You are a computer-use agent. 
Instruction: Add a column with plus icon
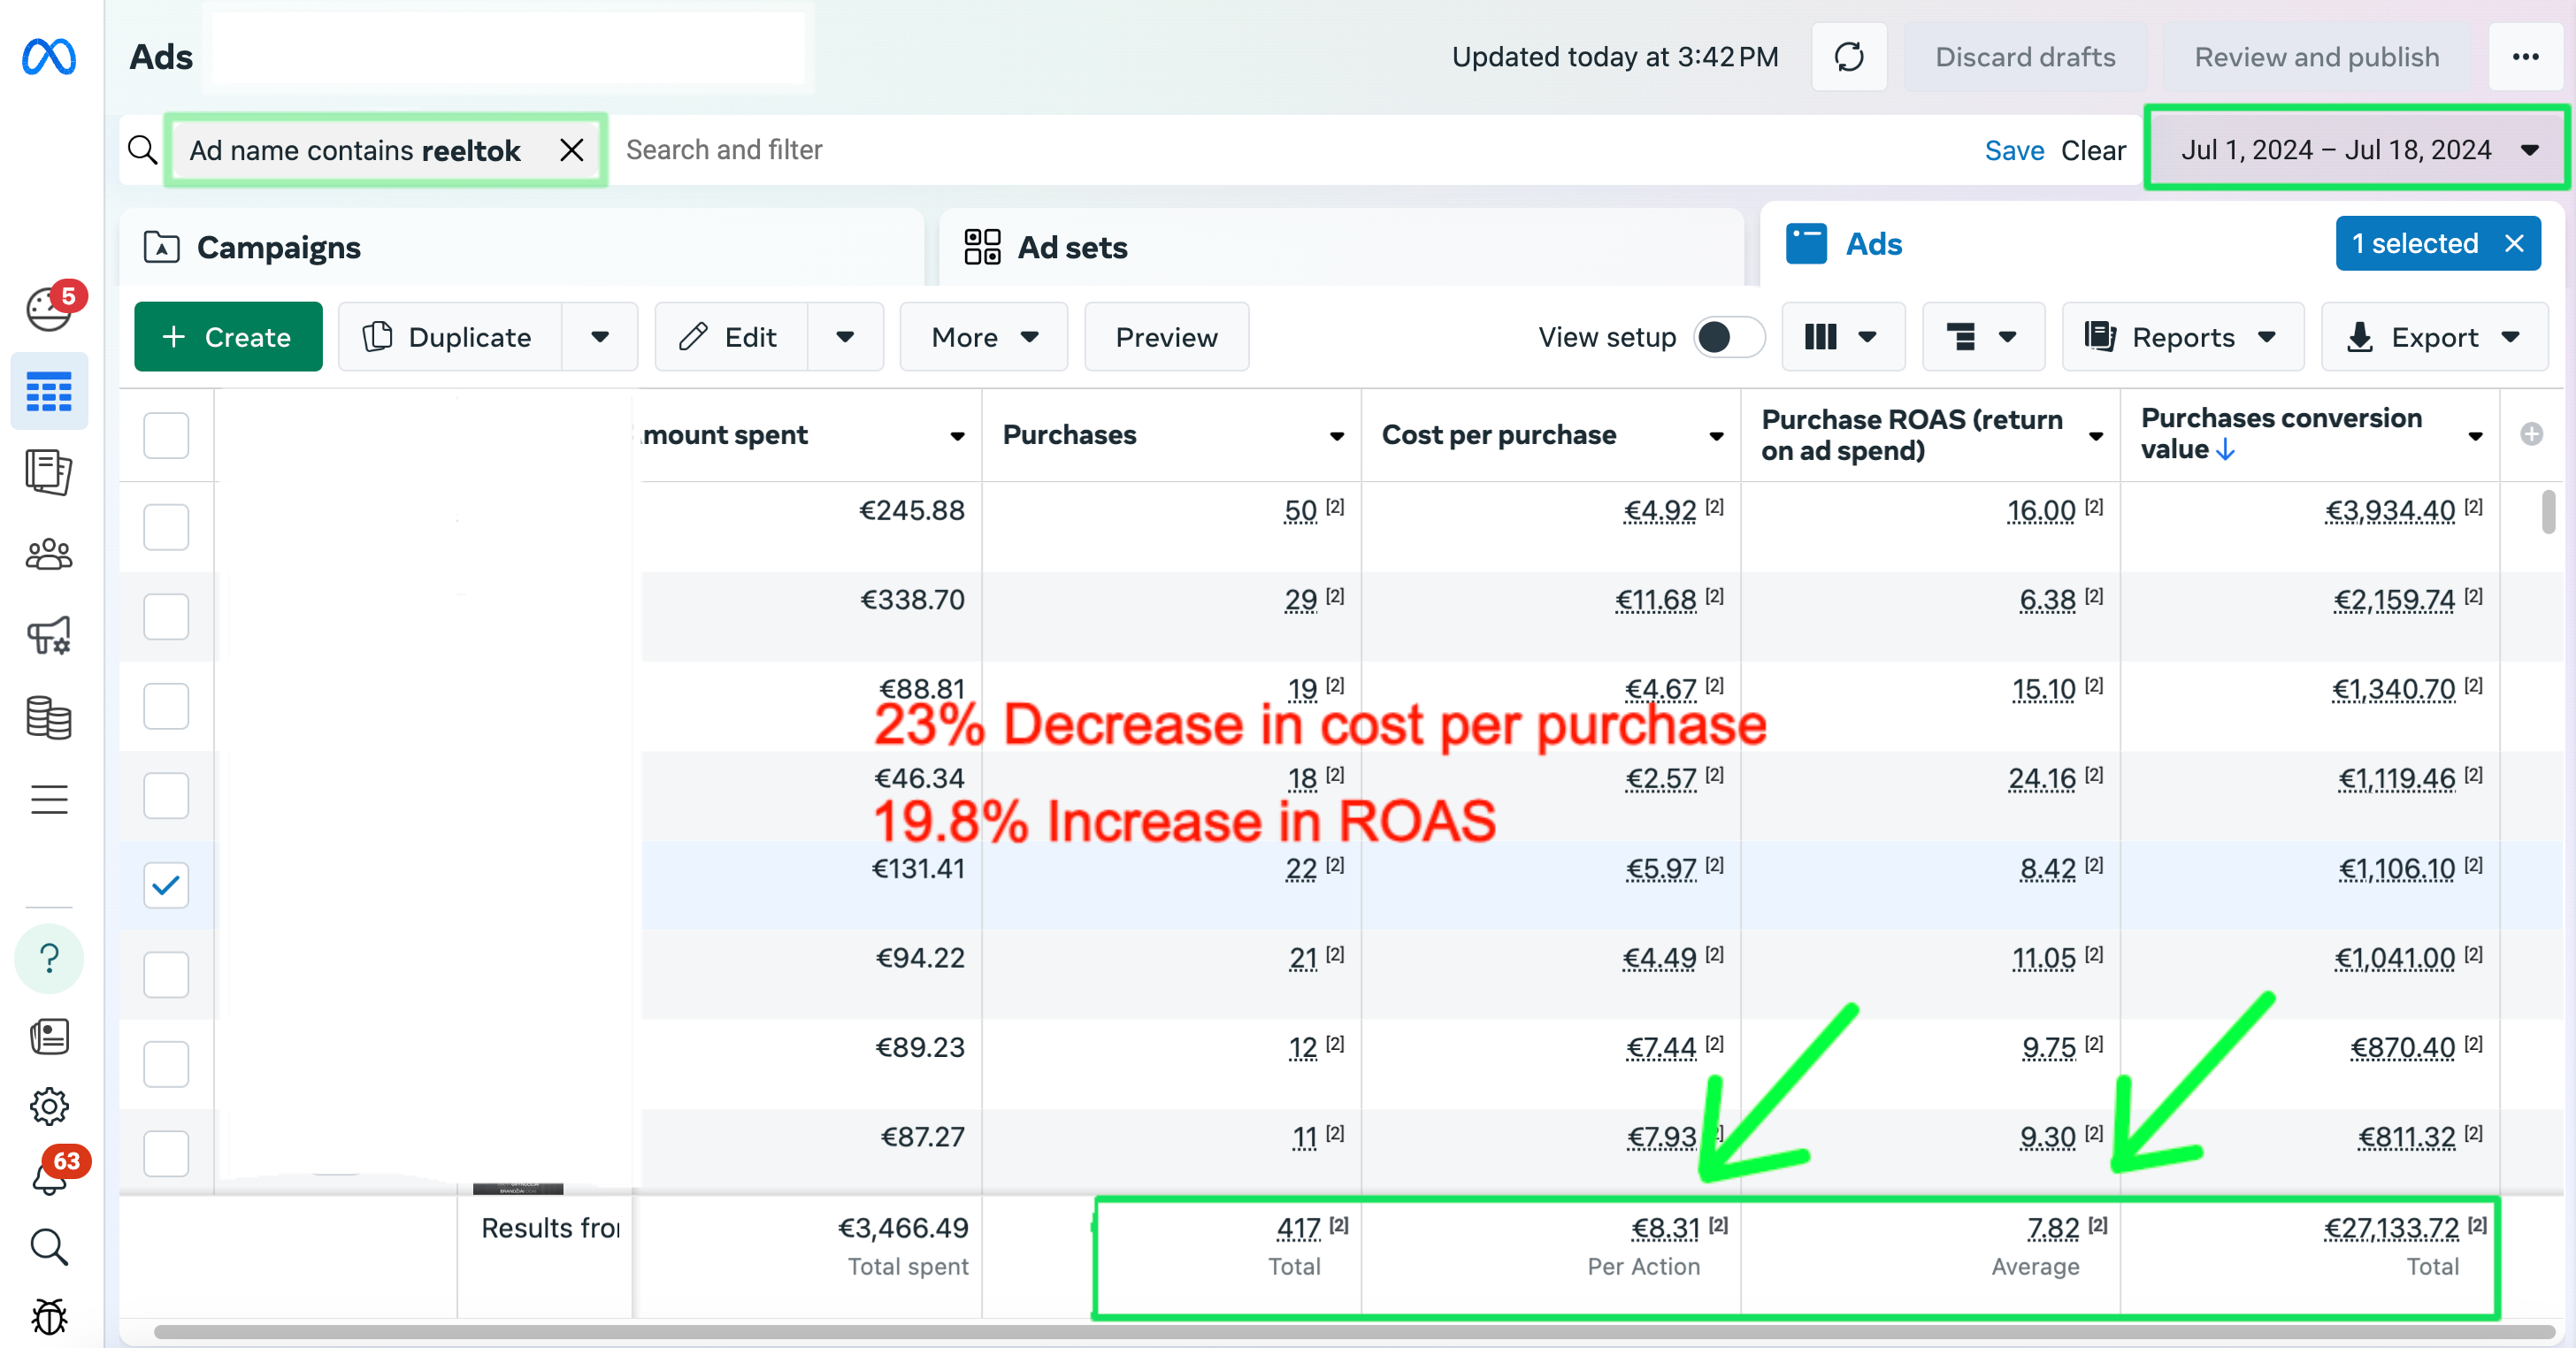pos(2531,434)
